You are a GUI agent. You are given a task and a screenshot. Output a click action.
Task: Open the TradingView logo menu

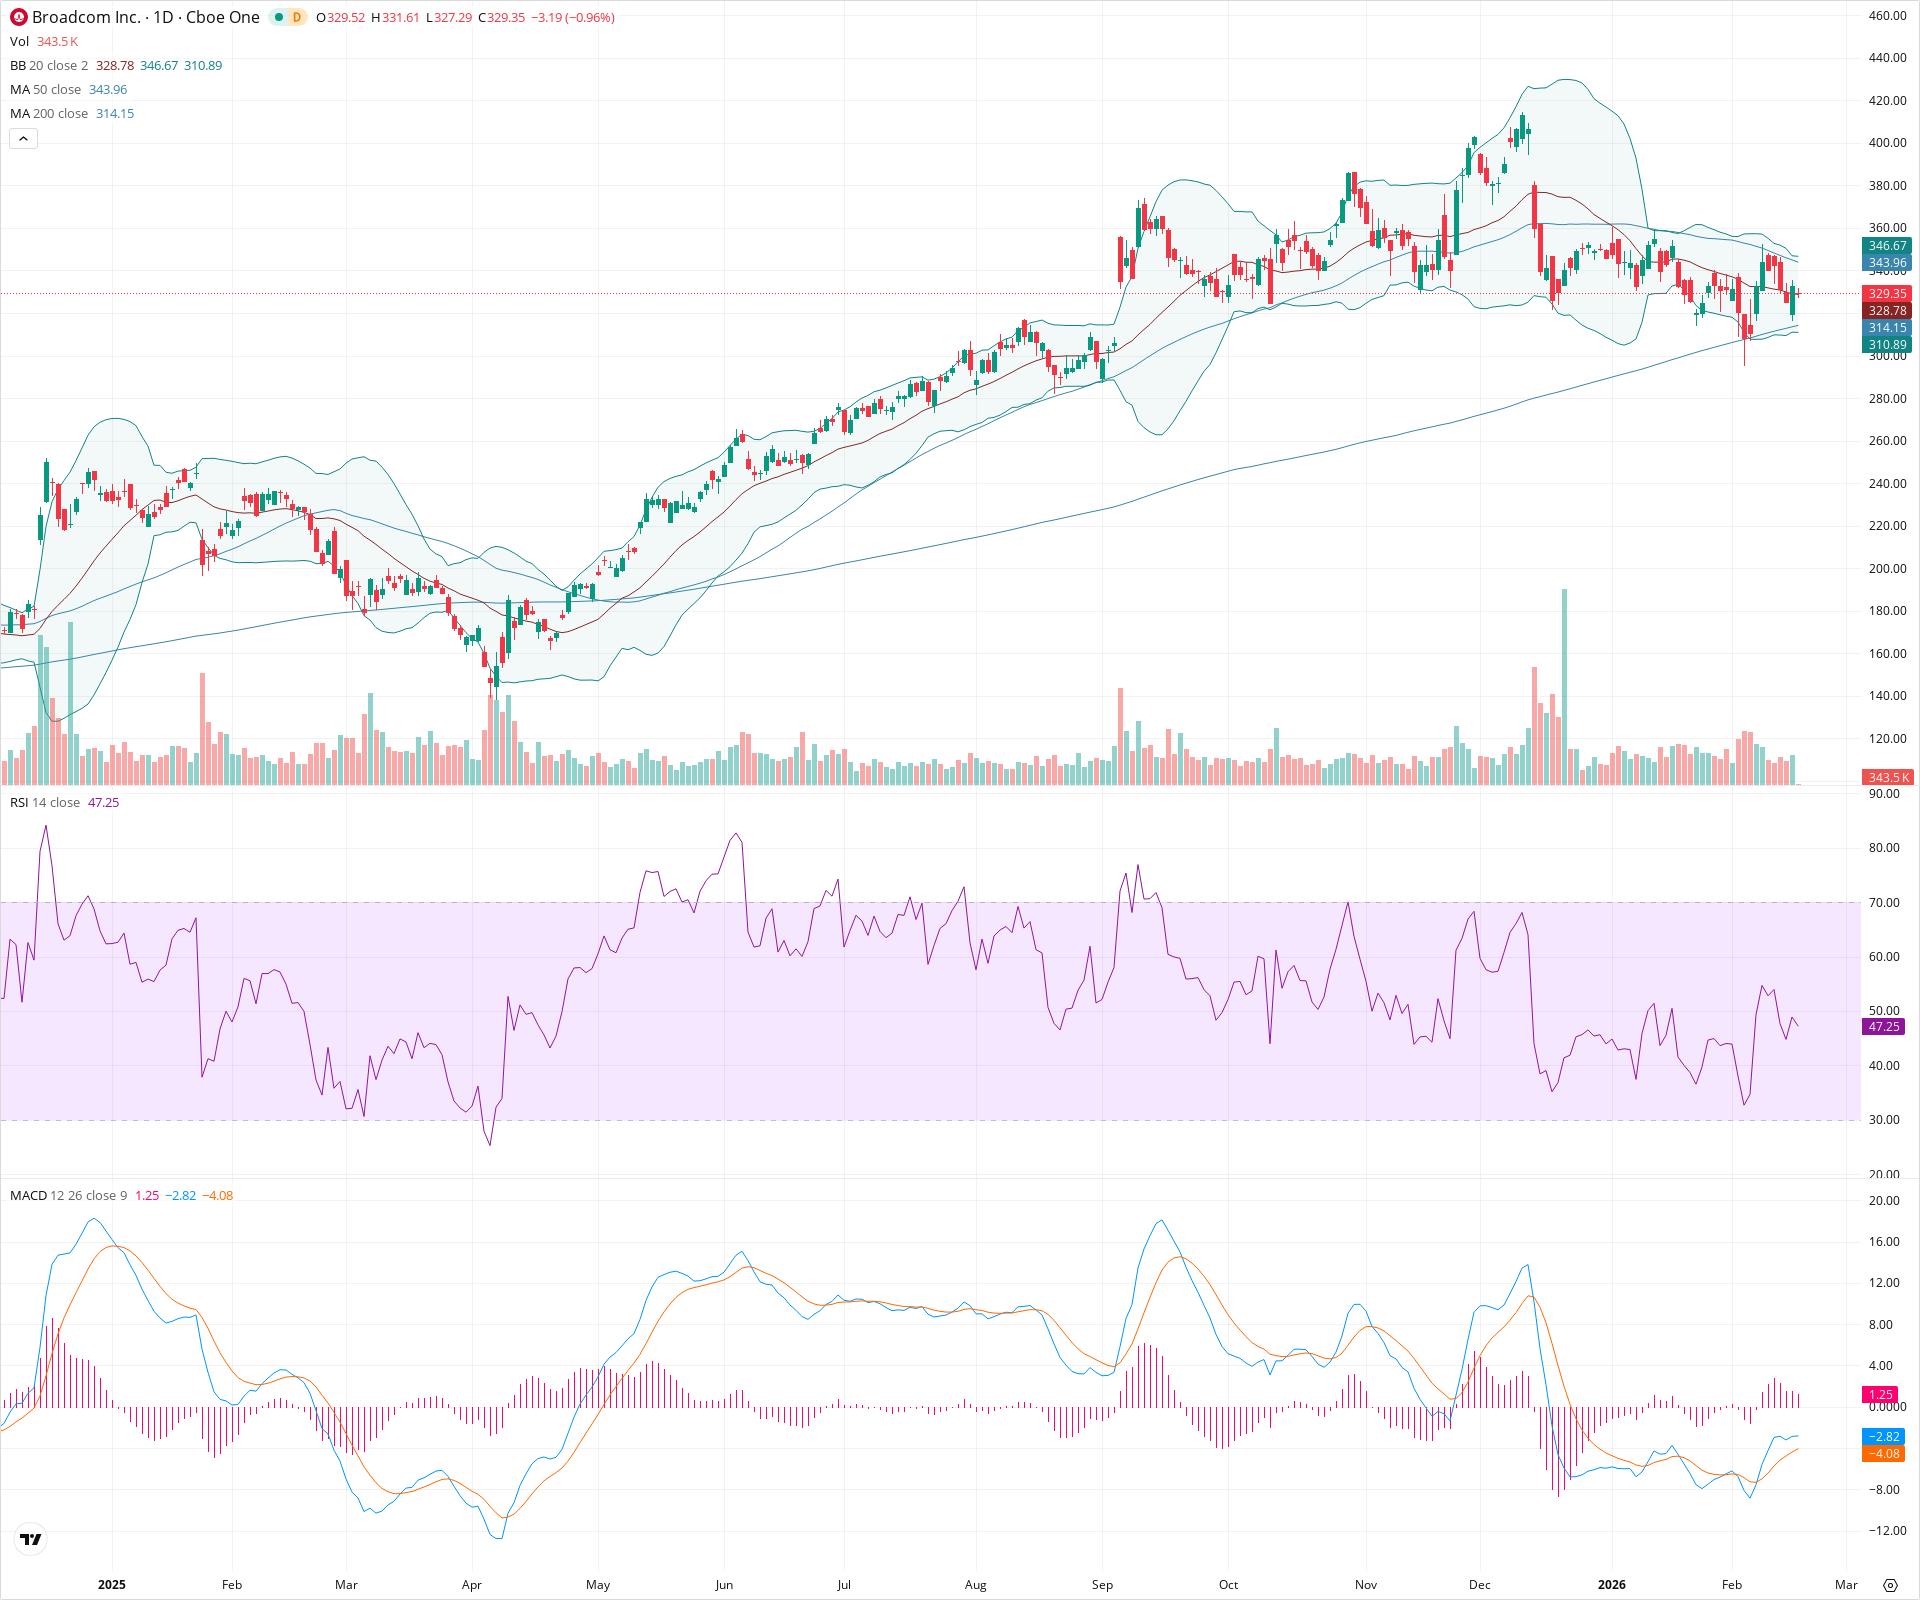(x=30, y=1539)
